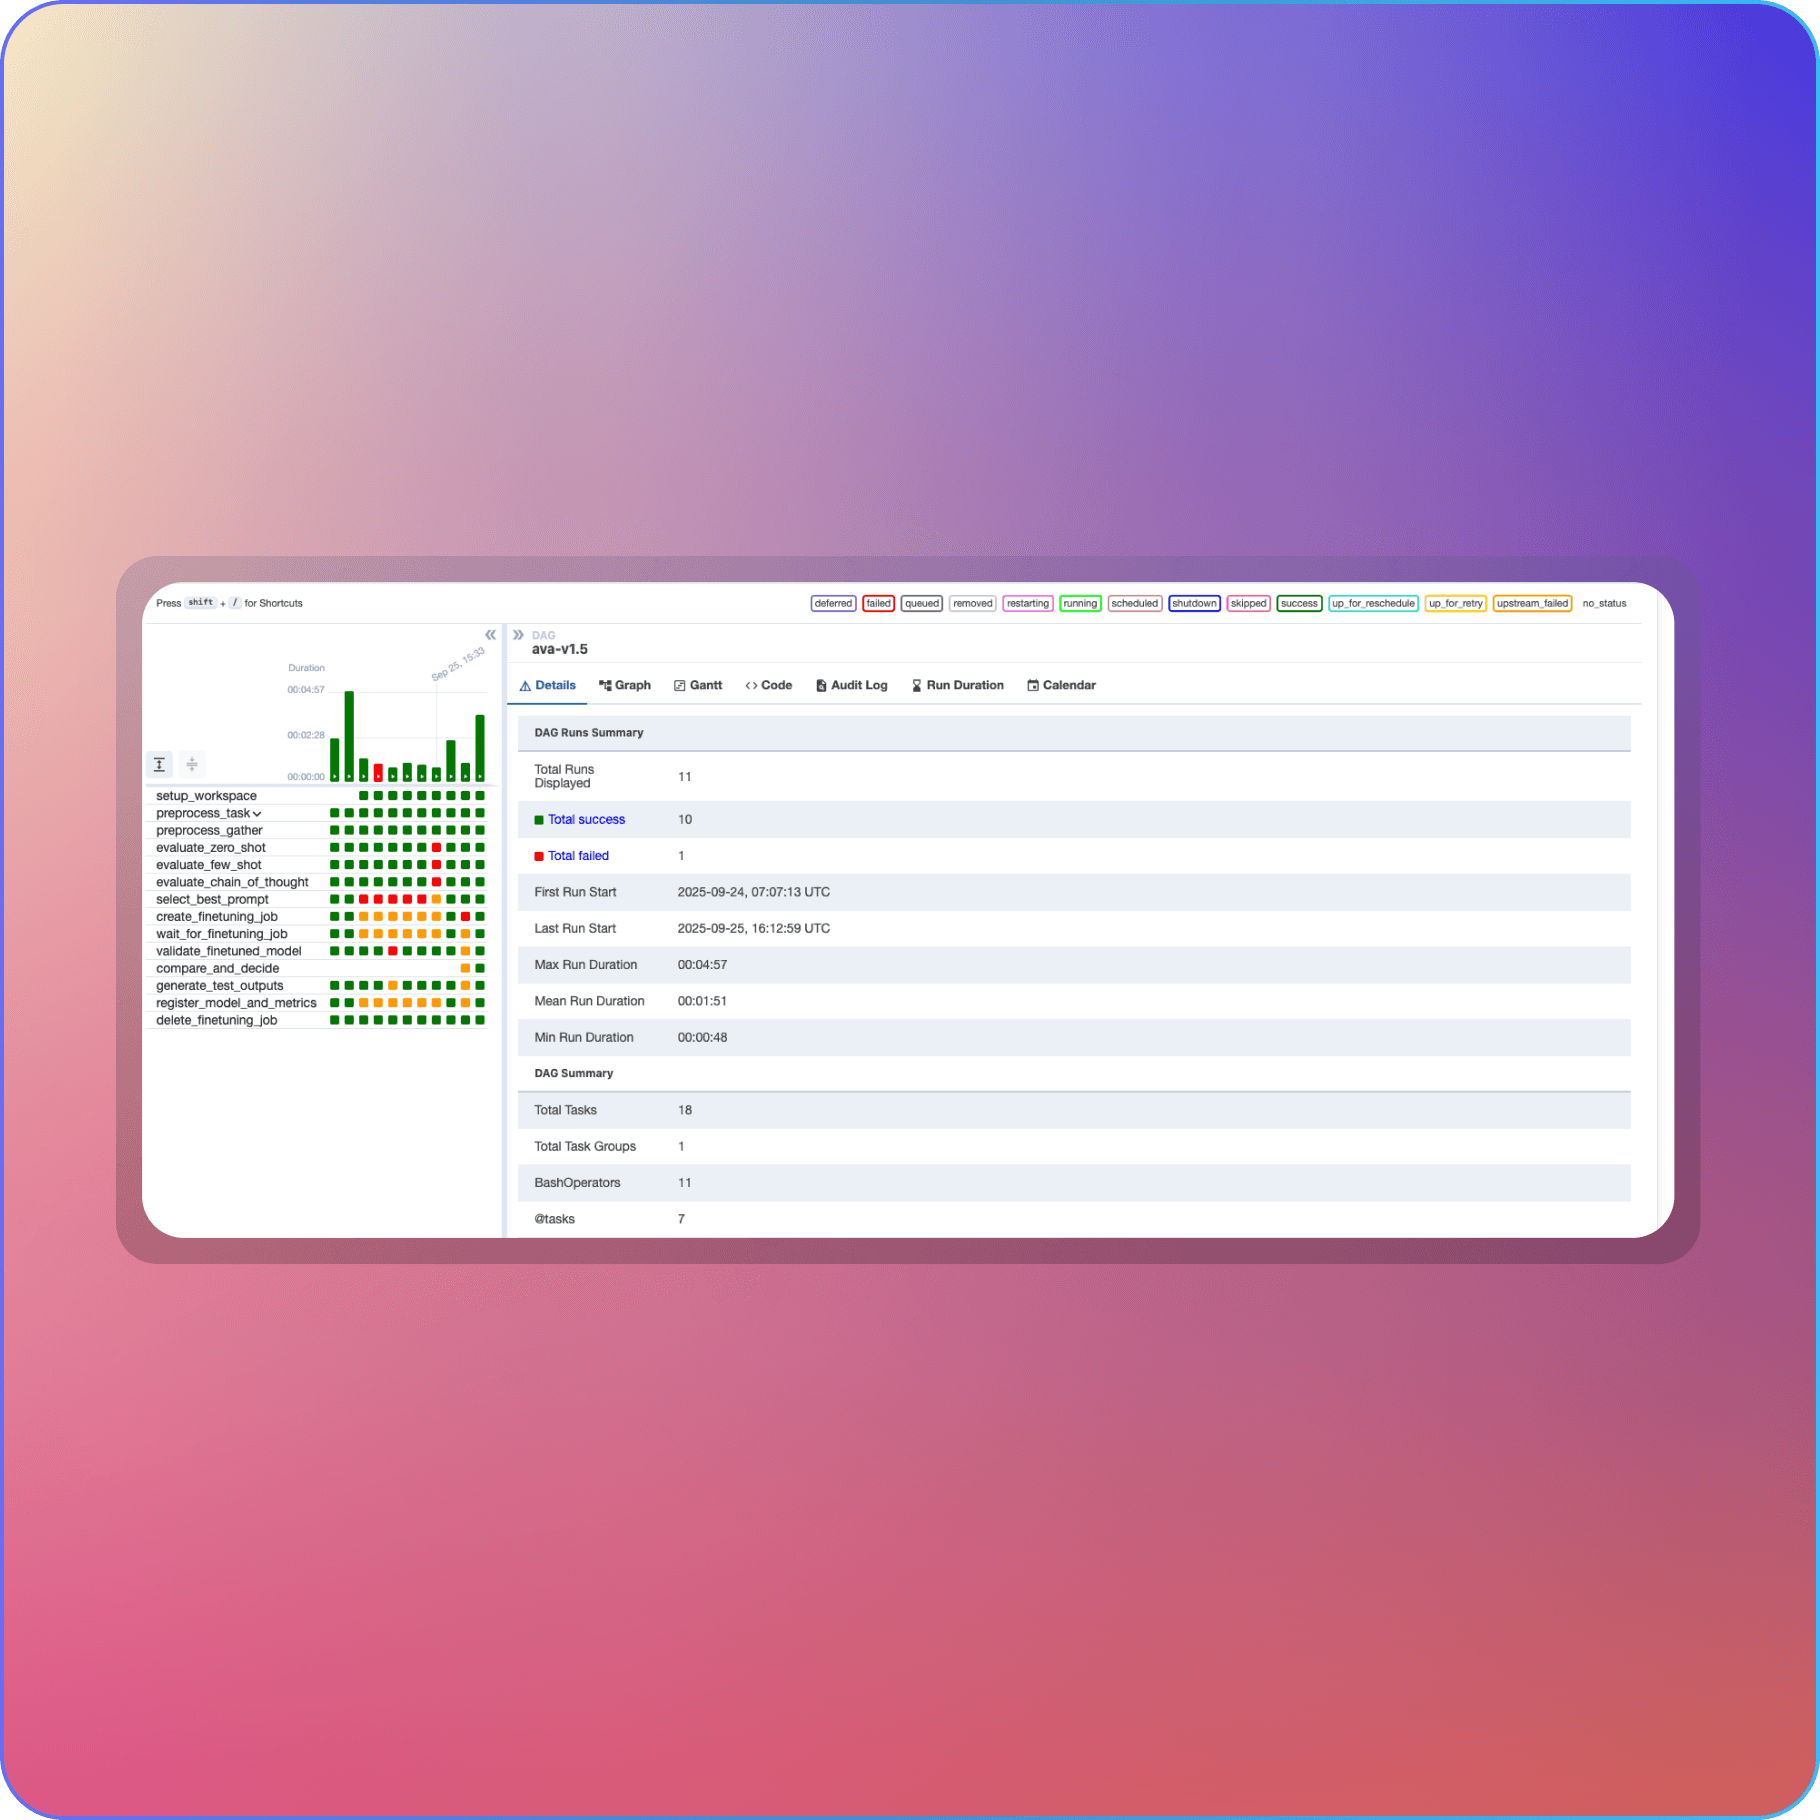Select the tallest green run duration bar
This screenshot has height=1820, width=1820.
(x=349, y=736)
